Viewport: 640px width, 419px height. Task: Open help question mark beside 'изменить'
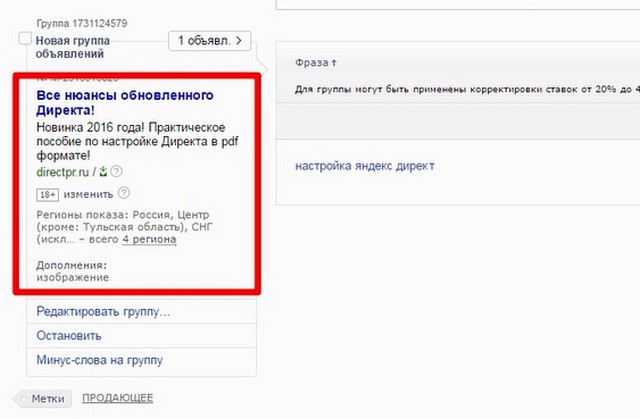(124, 193)
